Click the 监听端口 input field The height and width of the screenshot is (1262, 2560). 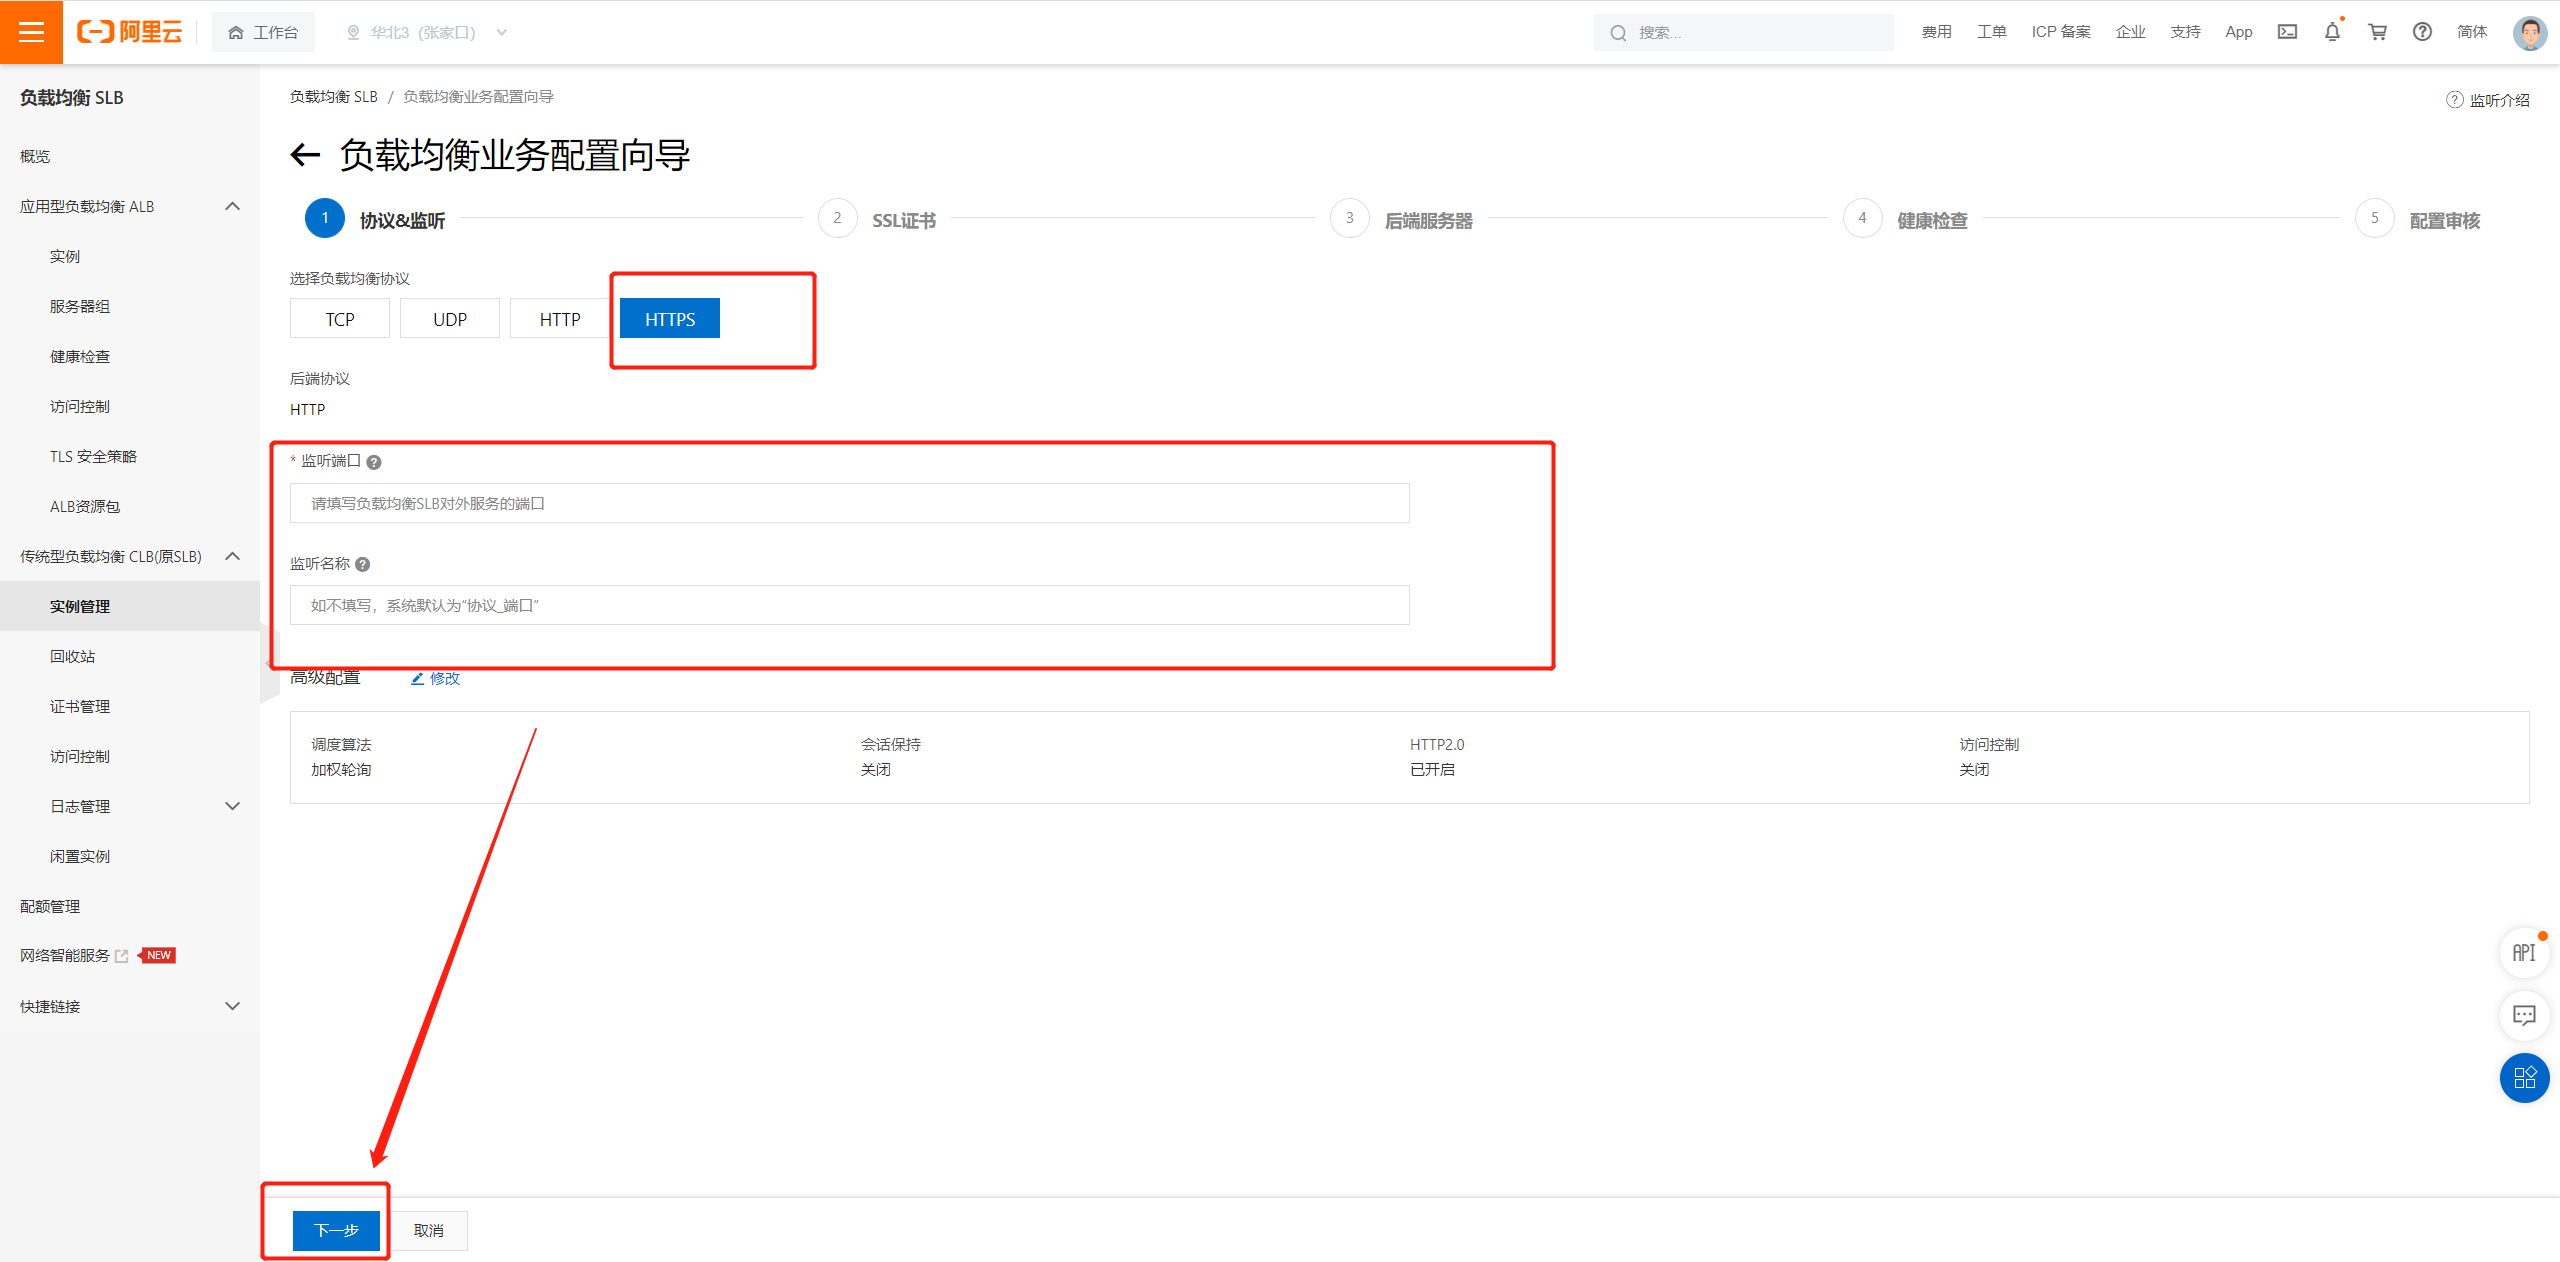pos(849,503)
